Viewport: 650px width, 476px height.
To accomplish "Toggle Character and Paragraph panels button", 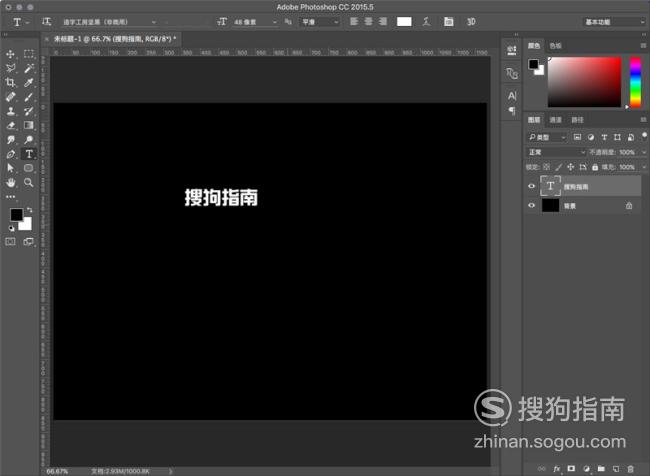I will tap(449, 22).
